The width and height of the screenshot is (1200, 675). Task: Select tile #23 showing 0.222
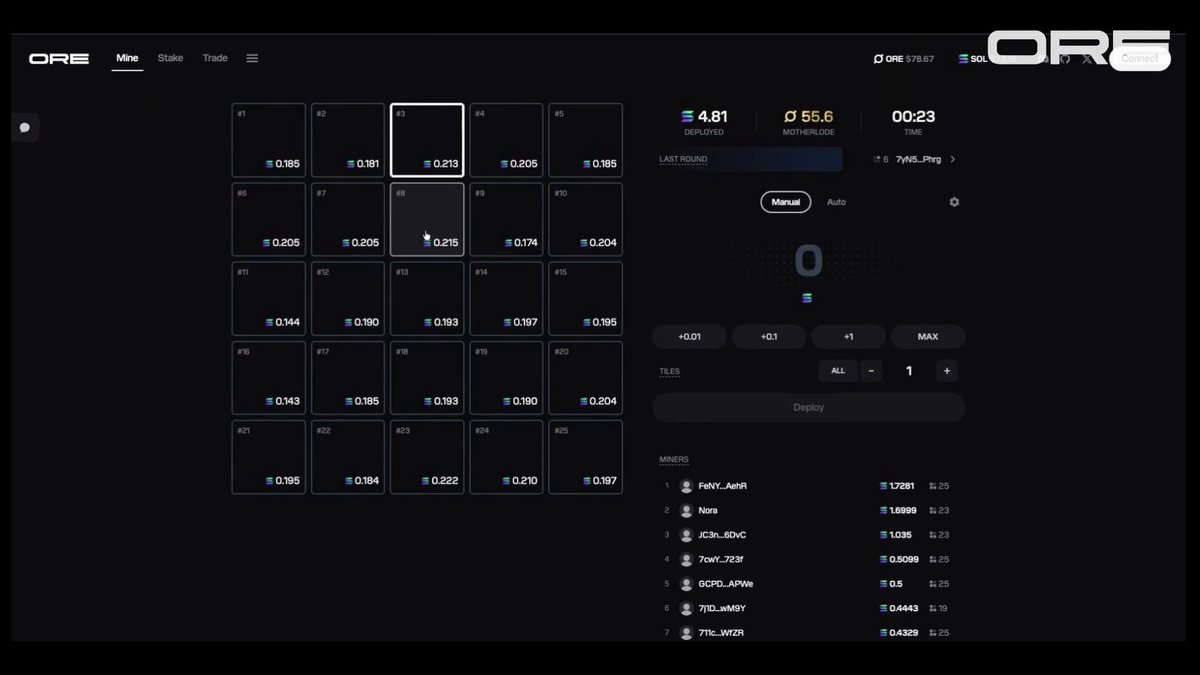coord(427,457)
